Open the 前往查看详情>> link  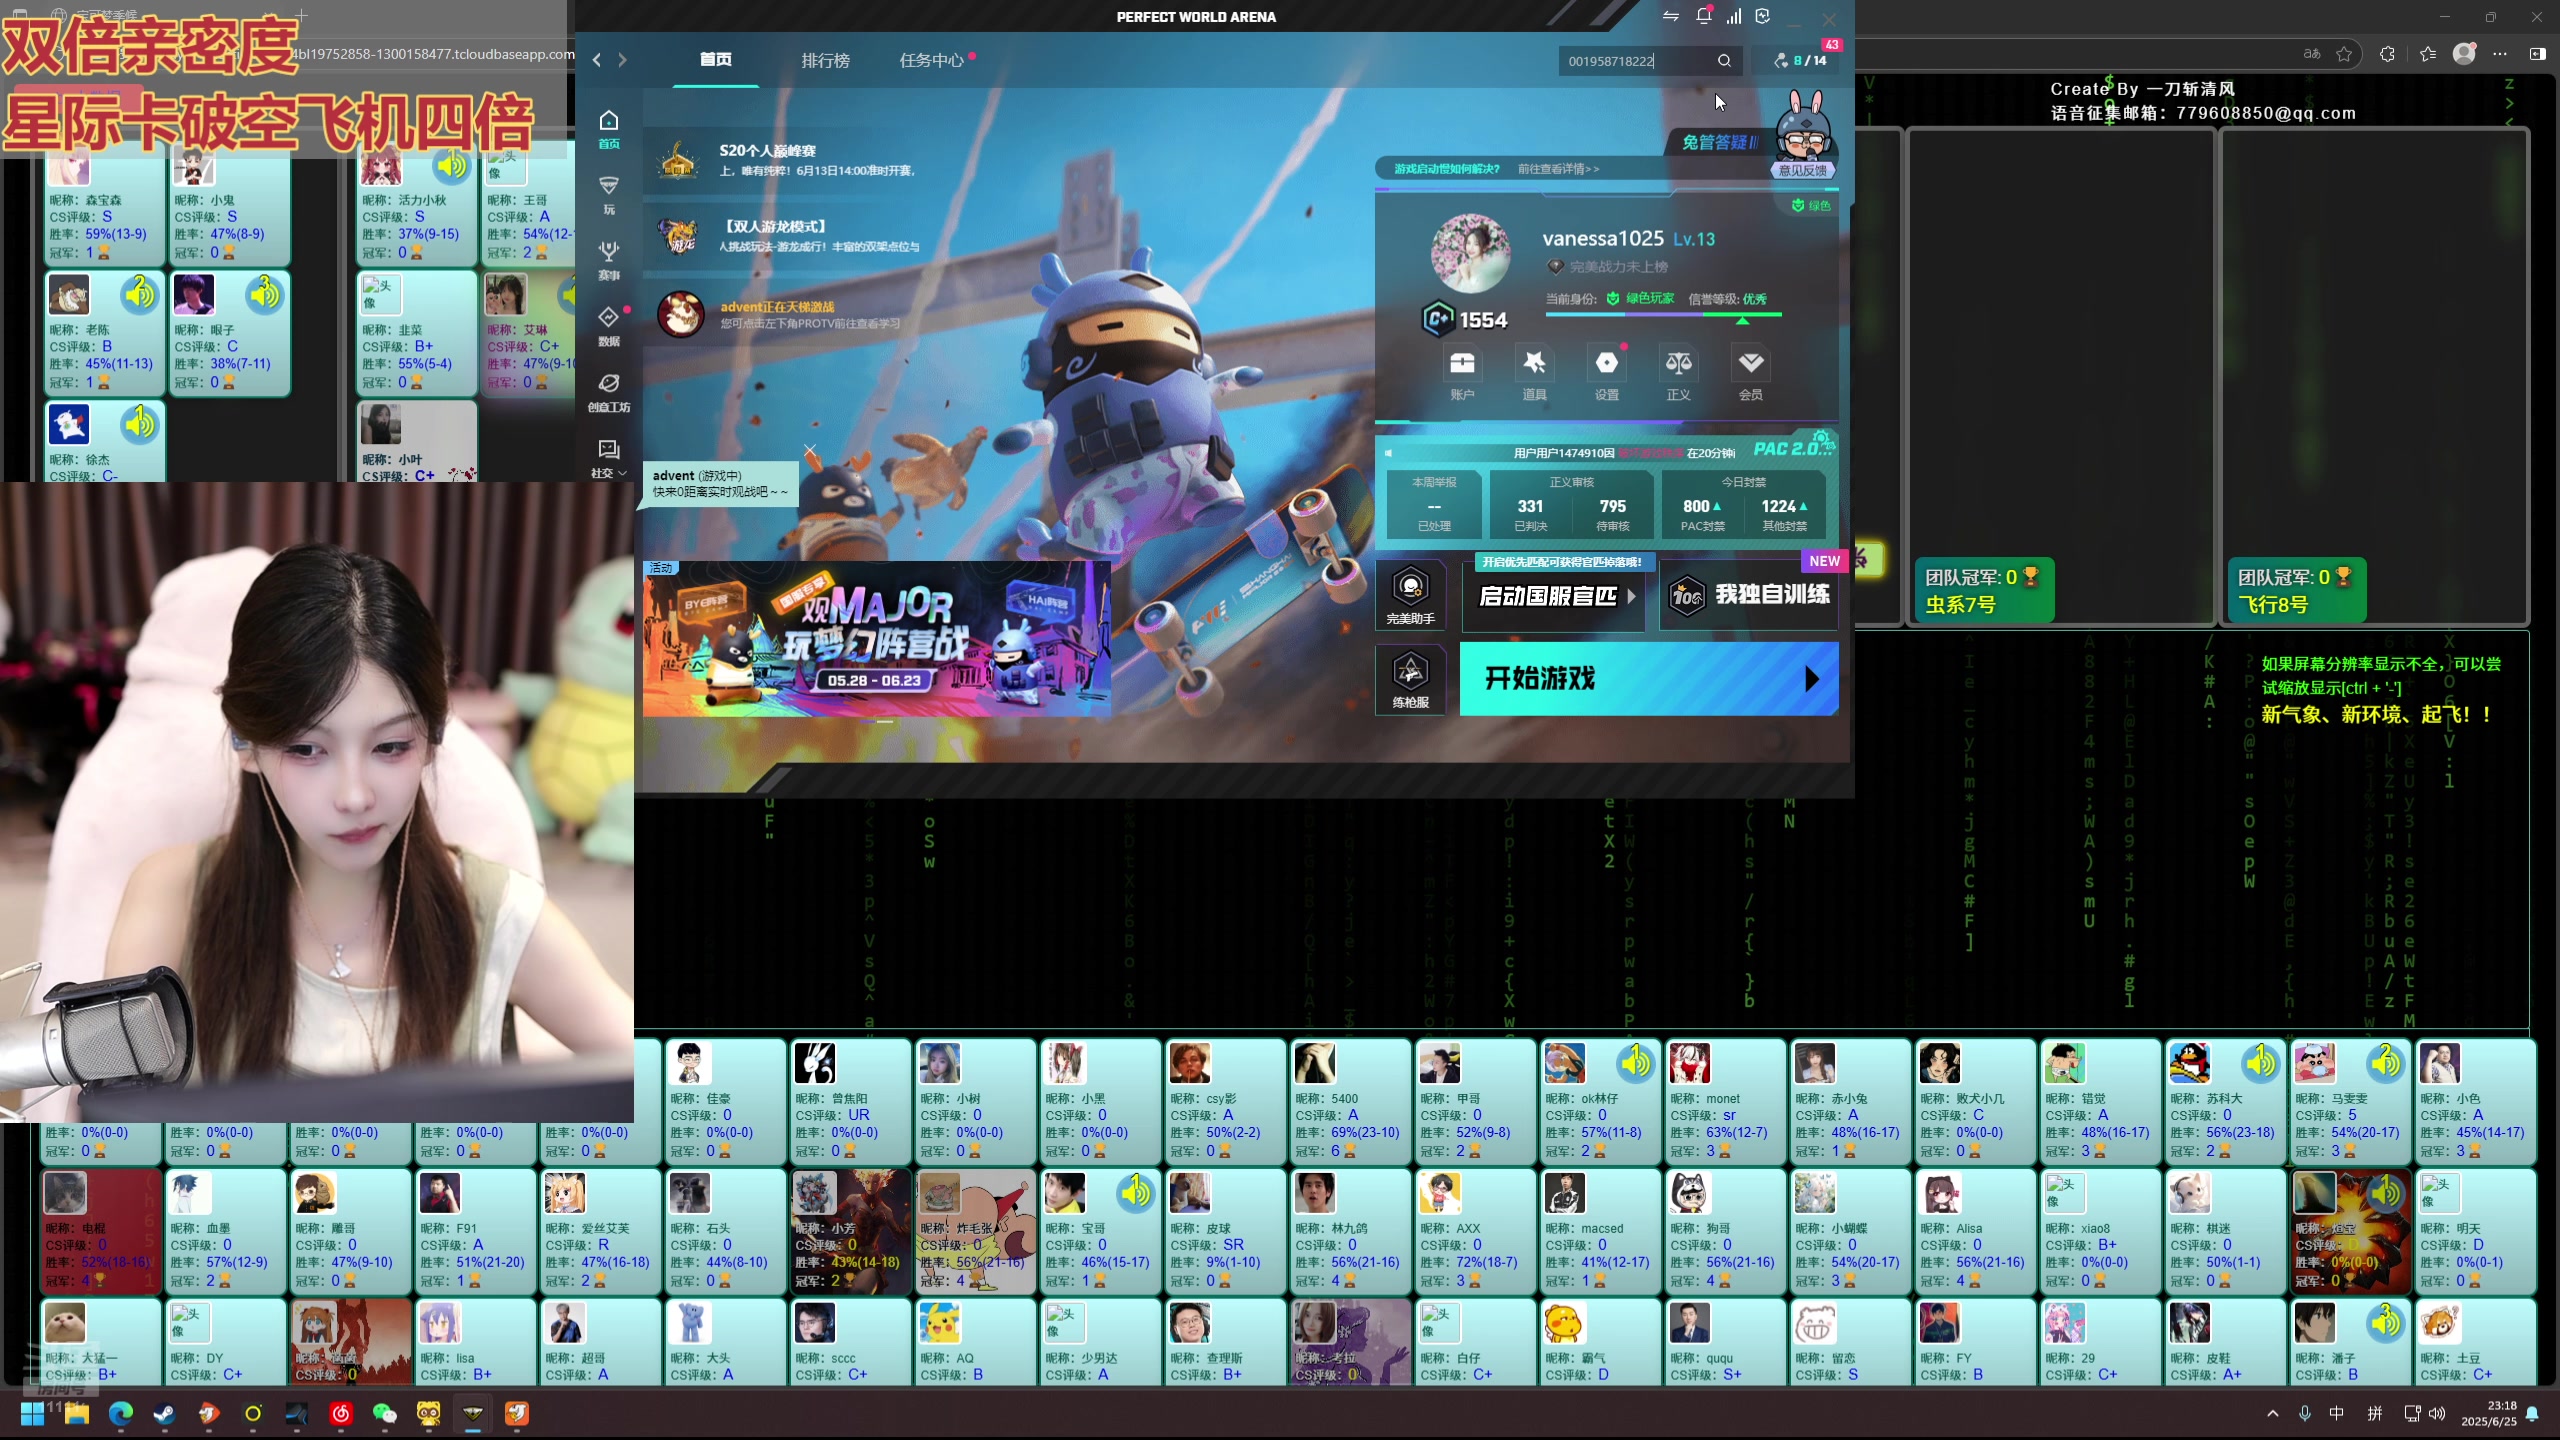click(x=1558, y=169)
